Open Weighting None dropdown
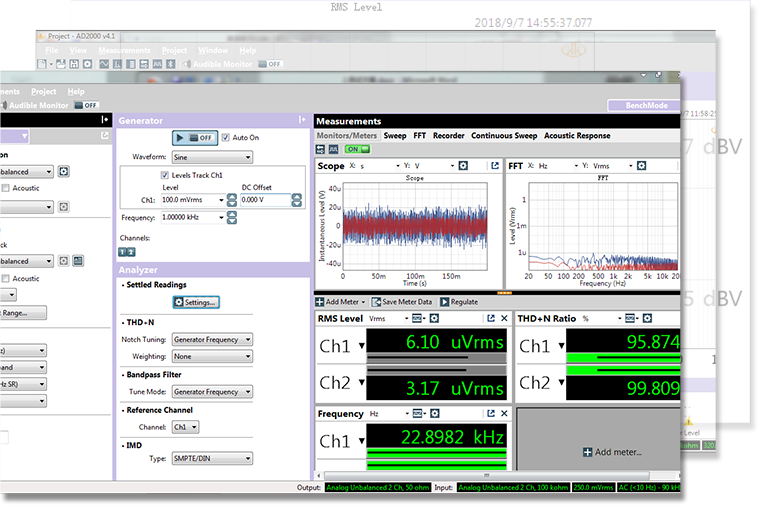The height and width of the screenshot is (505, 758). pyautogui.click(x=212, y=357)
